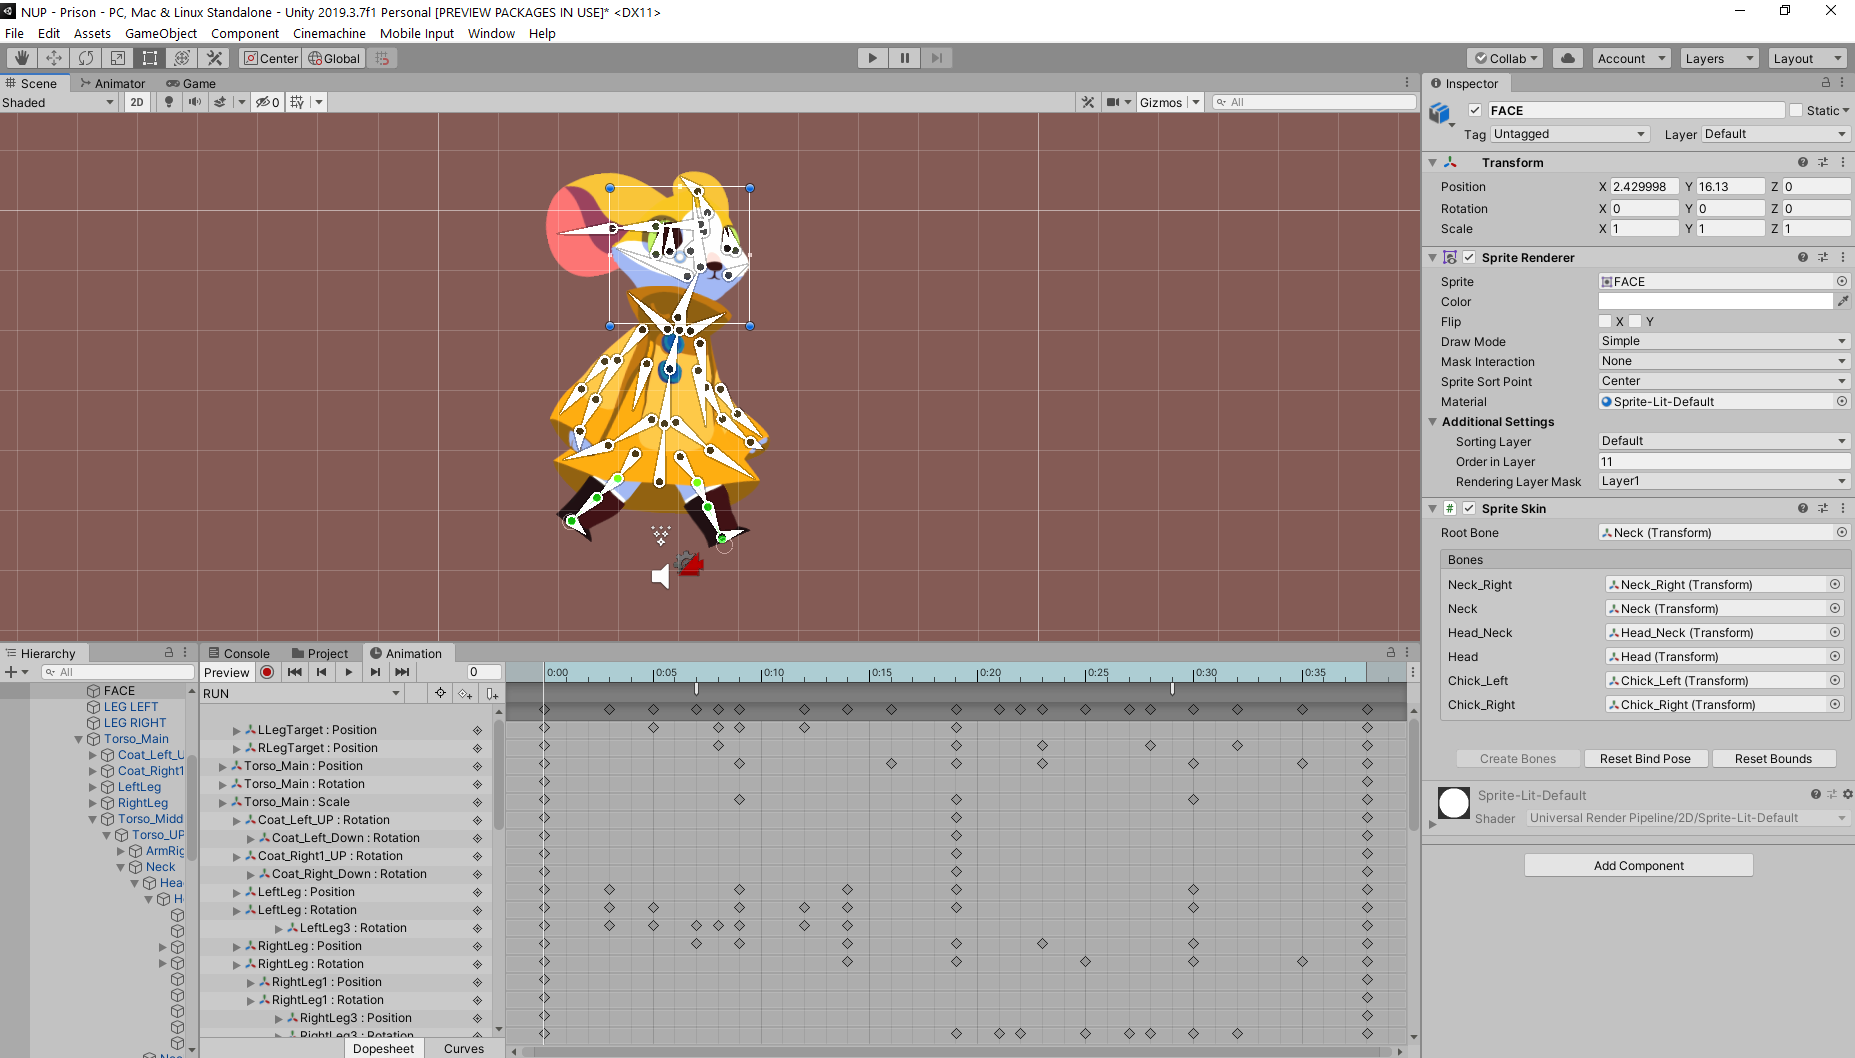Viewport: 1855px width, 1058px height.
Task: Add keyframe in Animation window
Action: point(466,693)
